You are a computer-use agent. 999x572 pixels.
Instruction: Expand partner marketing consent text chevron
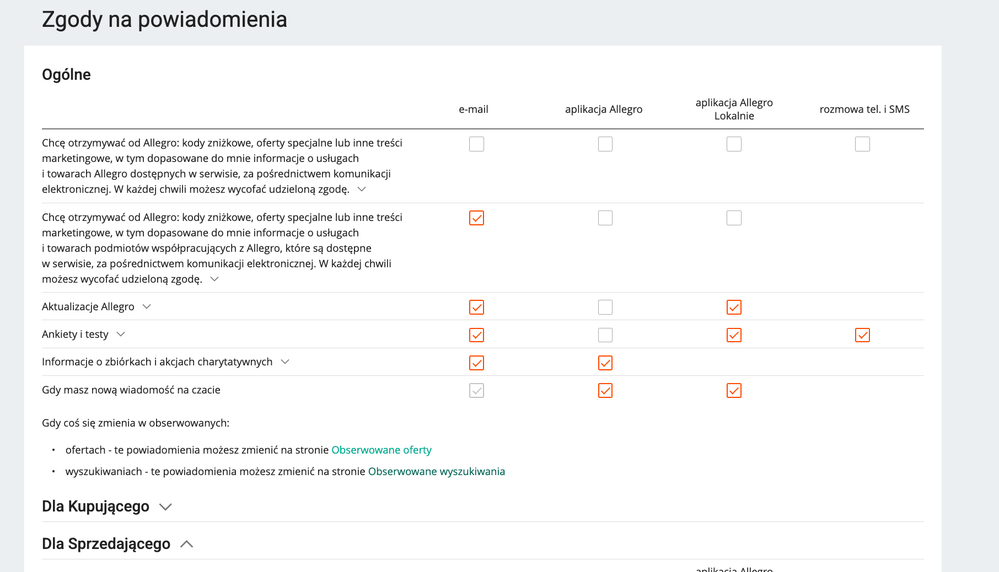[214, 280]
